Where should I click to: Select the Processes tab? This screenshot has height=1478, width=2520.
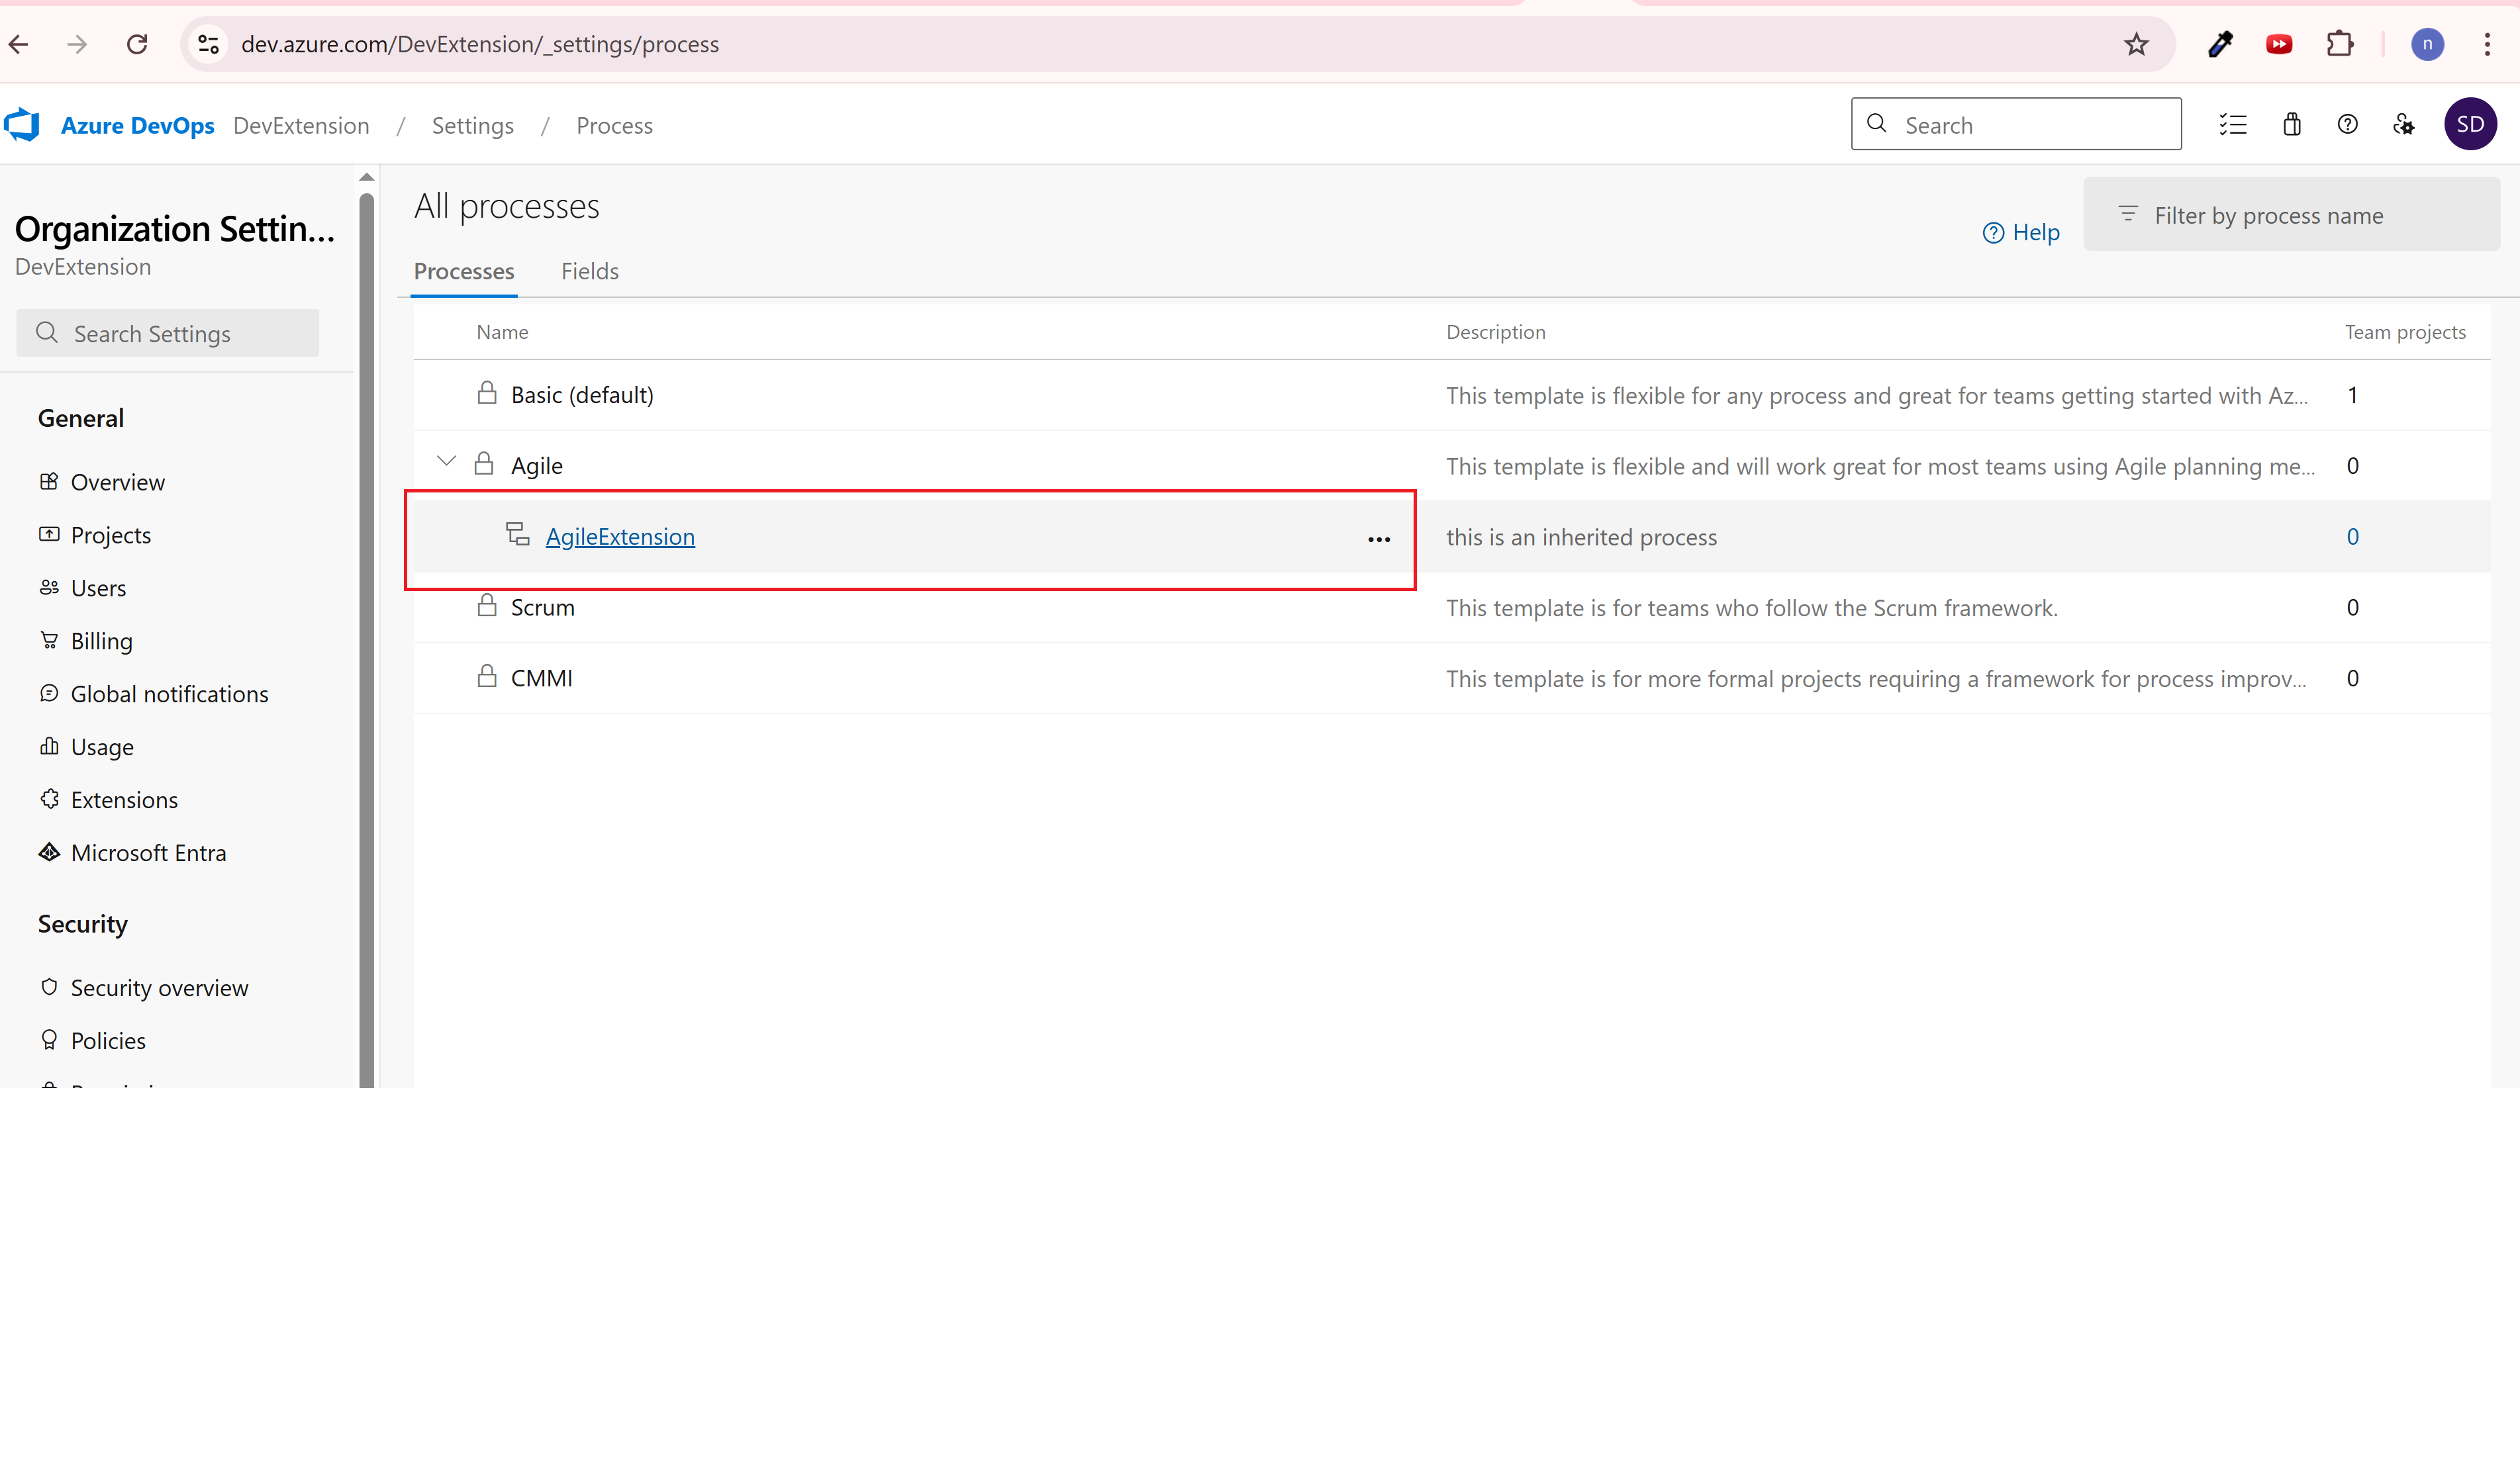pyautogui.click(x=463, y=271)
